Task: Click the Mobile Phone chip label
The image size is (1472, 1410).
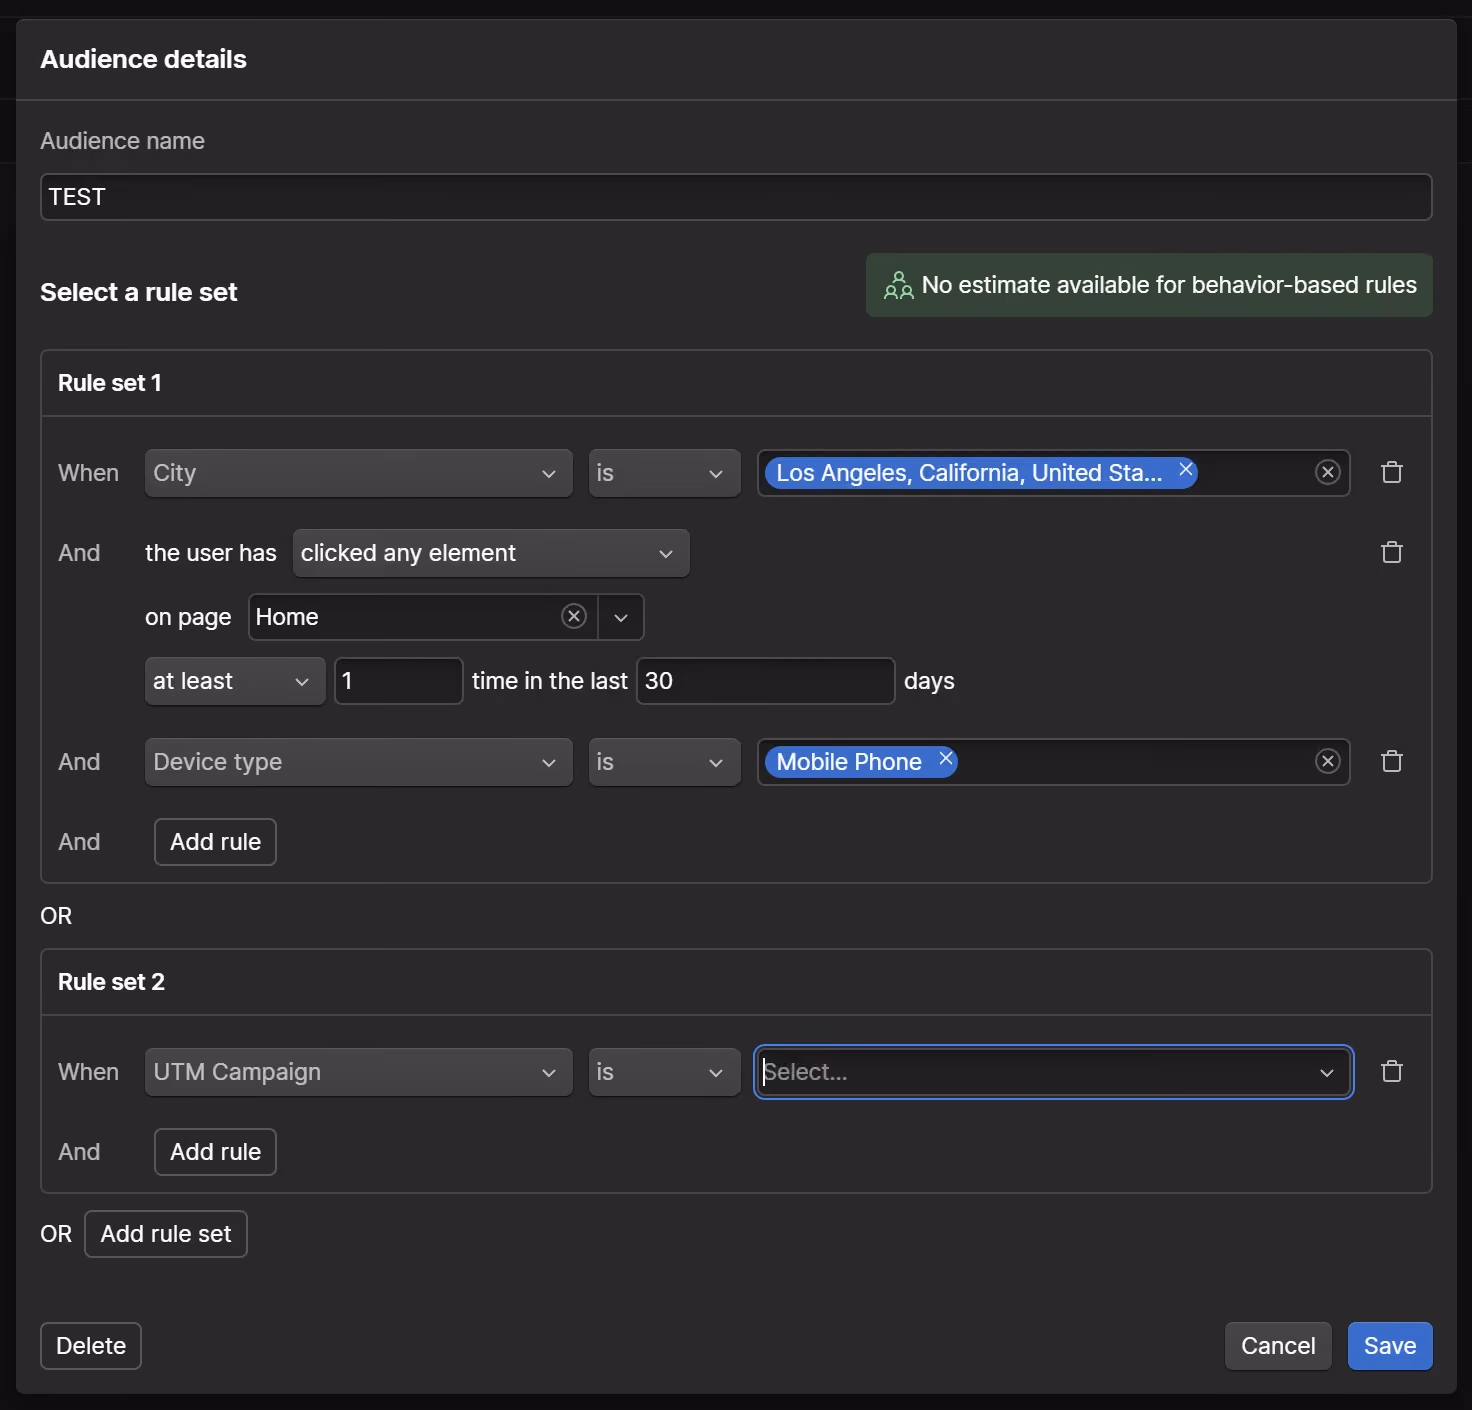Action: tap(849, 762)
